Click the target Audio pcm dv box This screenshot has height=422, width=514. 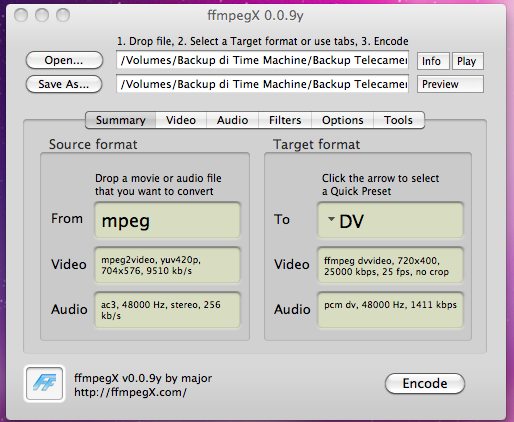[x=390, y=310]
